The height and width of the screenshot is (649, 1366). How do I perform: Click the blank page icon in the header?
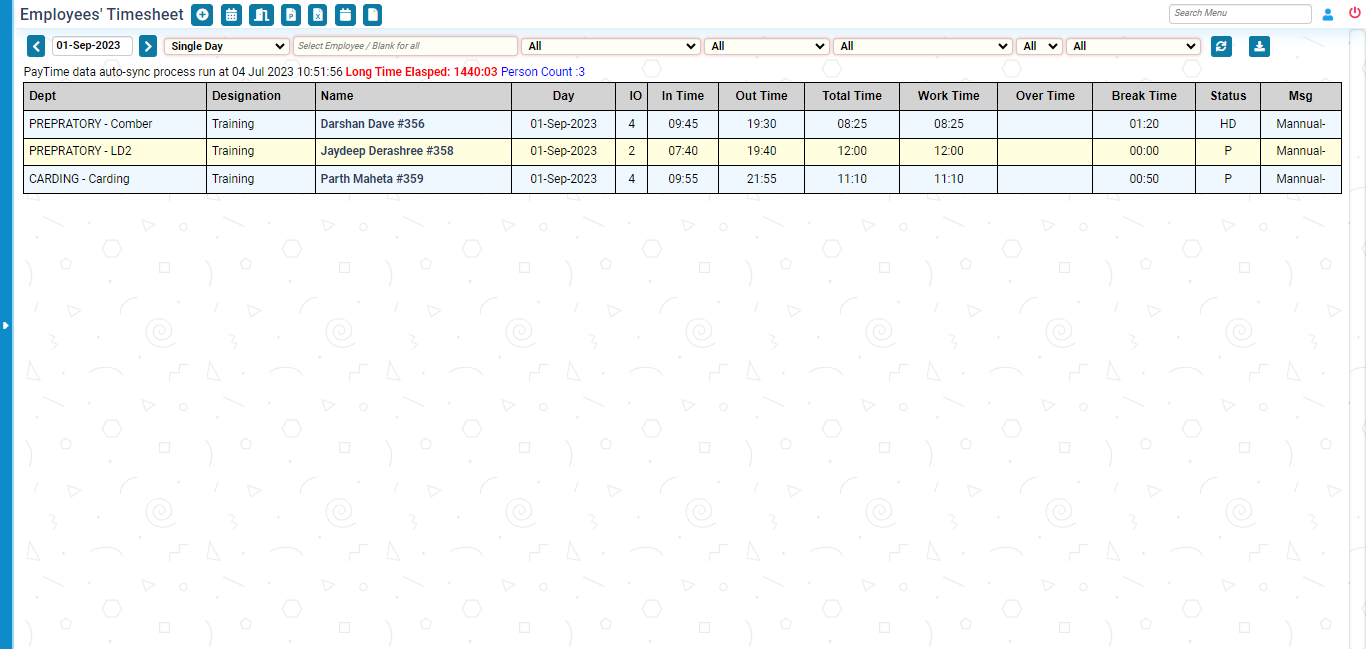[x=372, y=15]
